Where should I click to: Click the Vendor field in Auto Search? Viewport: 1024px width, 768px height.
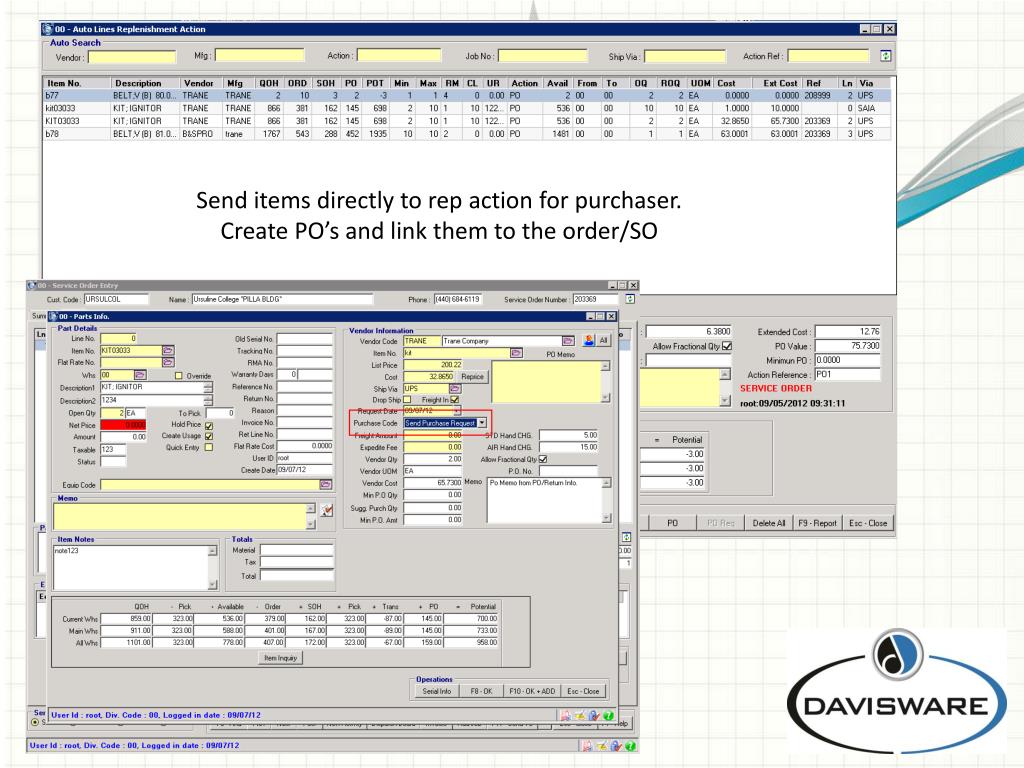[132, 57]
